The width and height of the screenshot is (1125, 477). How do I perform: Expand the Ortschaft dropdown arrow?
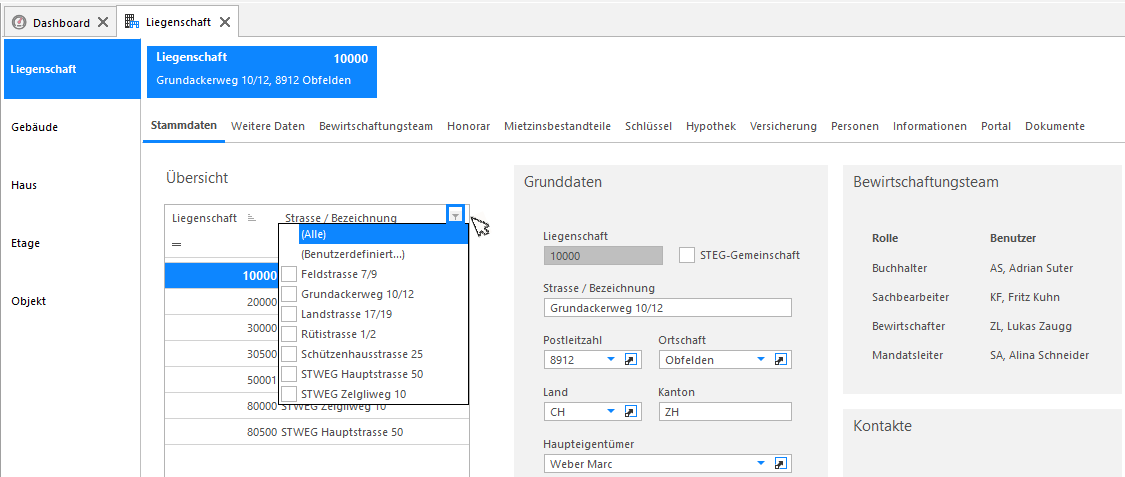[x=761, y=360]
